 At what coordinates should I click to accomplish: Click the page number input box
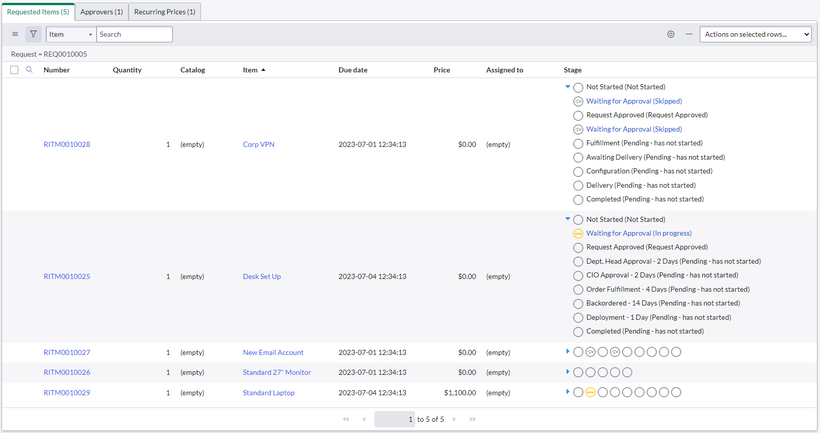tap(394, 419)
